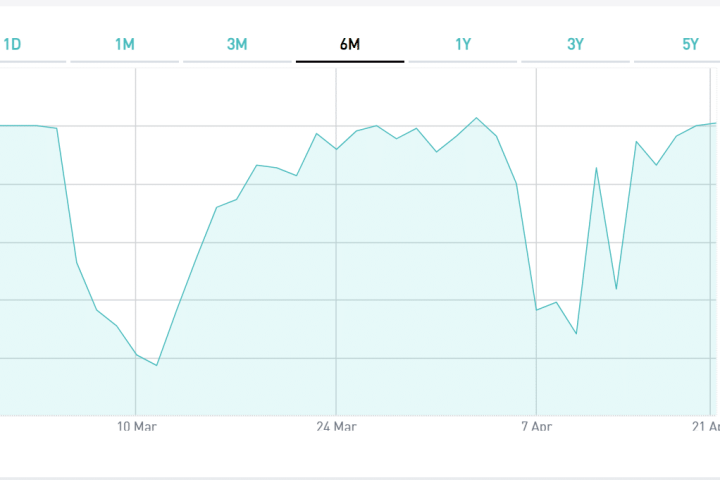Image resolution: width=720 pixels, height=480 pixels.
Task: Click the lowest dip just after 7 Apr
Action: 576,333
